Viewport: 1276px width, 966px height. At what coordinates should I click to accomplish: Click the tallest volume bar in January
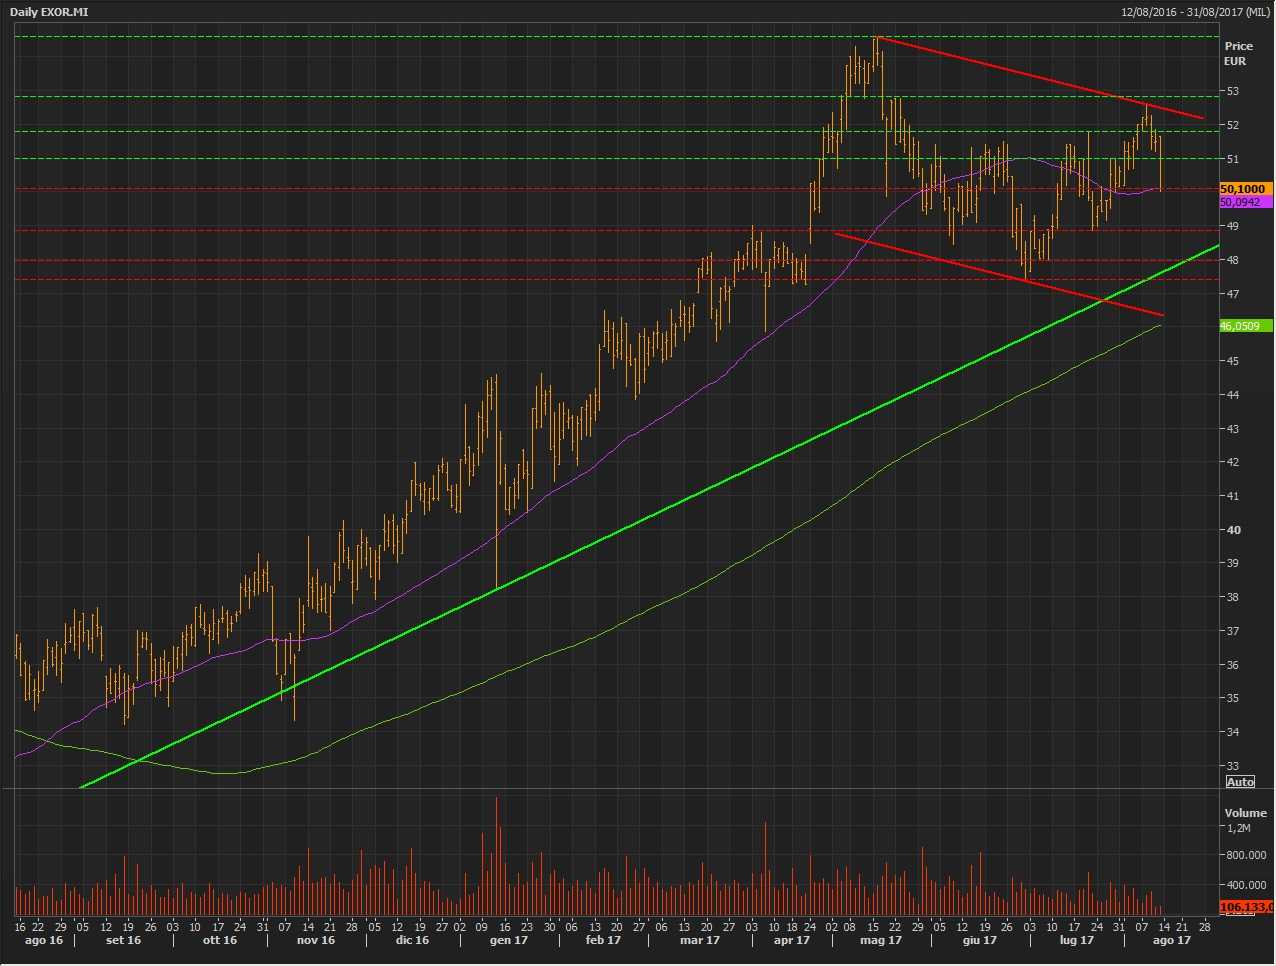pos(497,855)
